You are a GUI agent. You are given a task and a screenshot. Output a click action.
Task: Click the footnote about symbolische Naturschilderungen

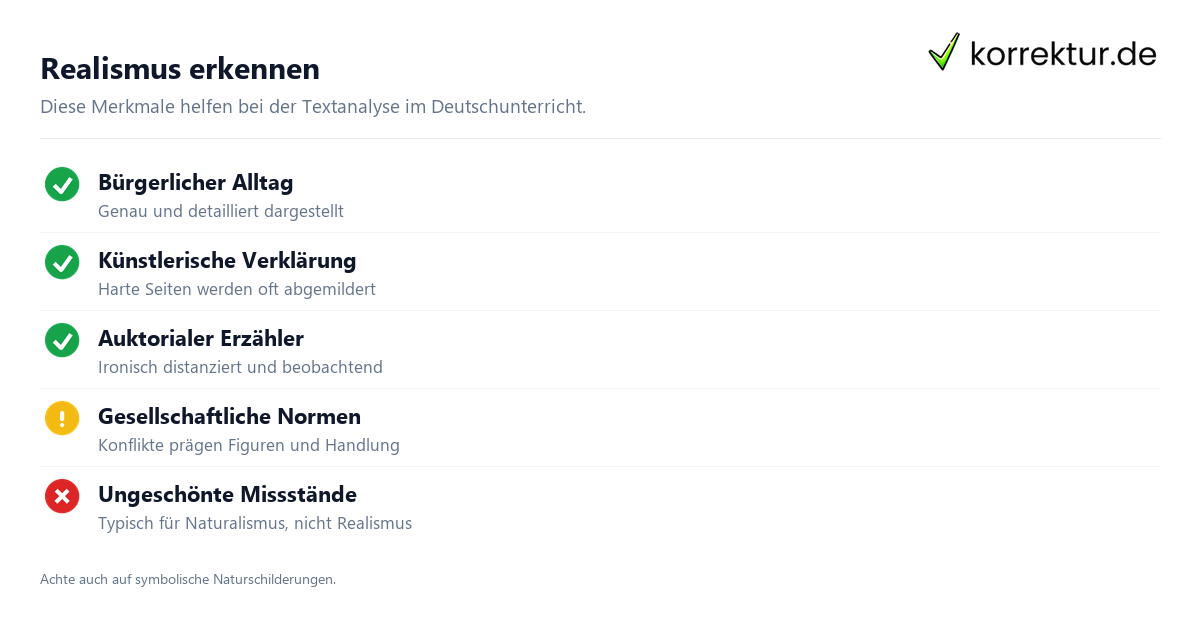coord(188,580)
